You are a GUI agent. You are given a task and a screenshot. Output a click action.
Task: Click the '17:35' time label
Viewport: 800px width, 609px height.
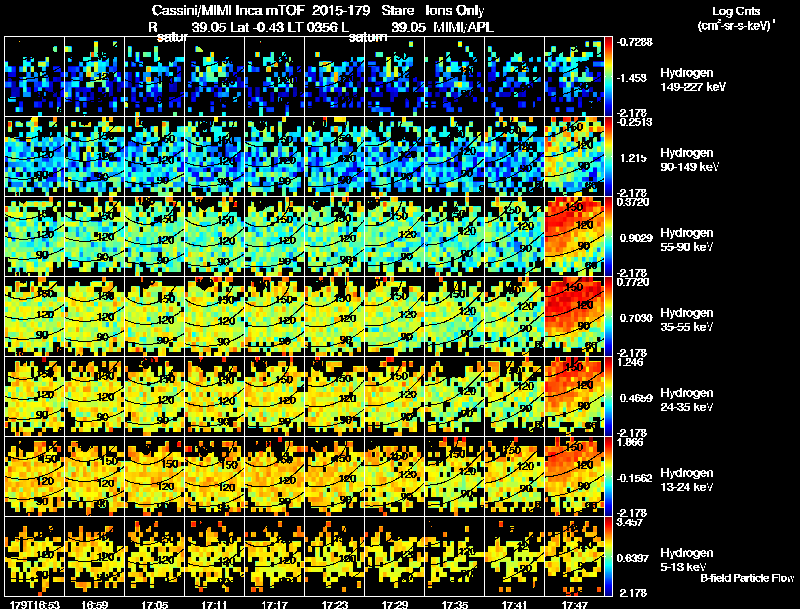coord(455,605)
